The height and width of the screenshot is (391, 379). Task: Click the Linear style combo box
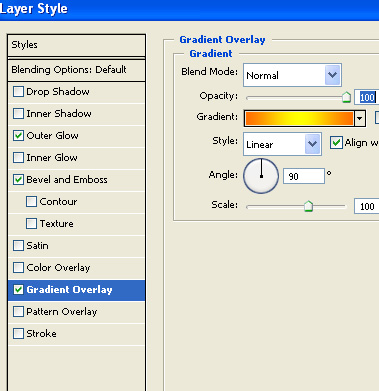coord(282,144)
